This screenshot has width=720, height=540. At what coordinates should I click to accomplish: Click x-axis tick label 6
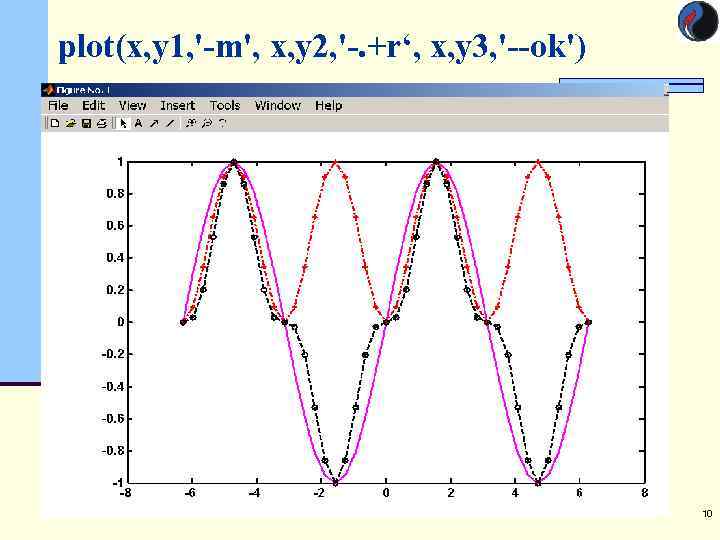point(579,493)
